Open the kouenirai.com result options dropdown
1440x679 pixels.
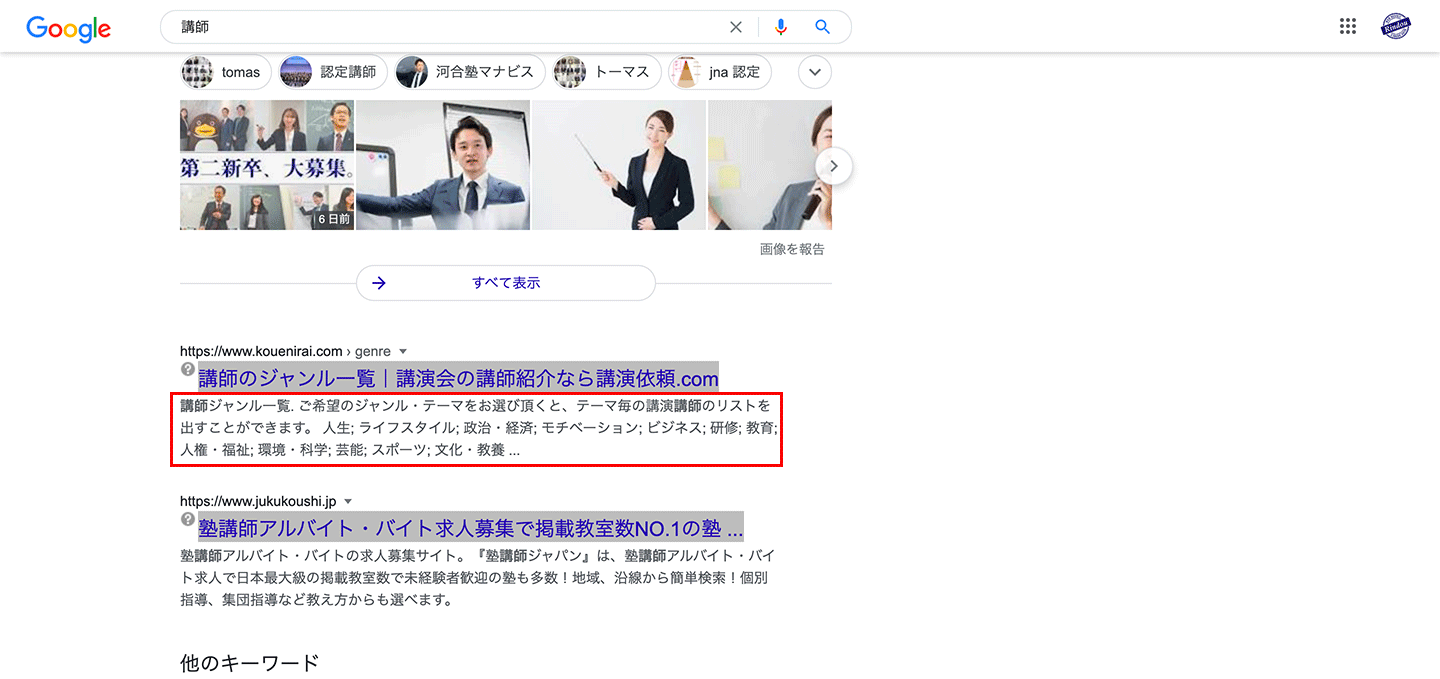point(403,351)
